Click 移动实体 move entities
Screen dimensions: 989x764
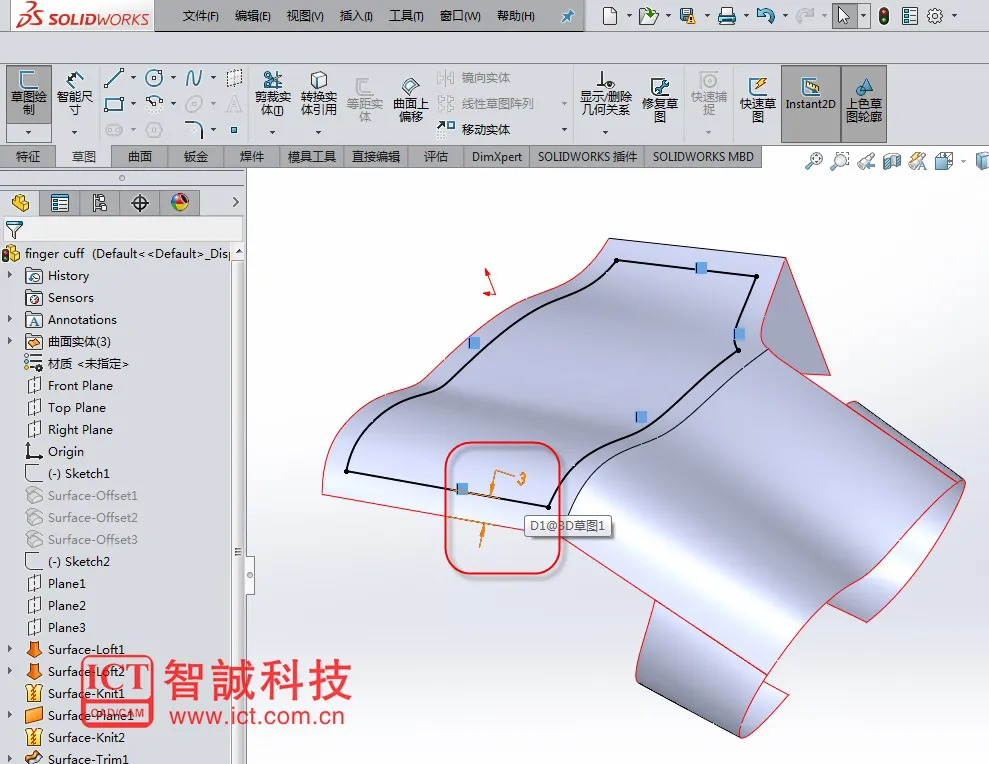pyautogui.click(x=474, y=129)
